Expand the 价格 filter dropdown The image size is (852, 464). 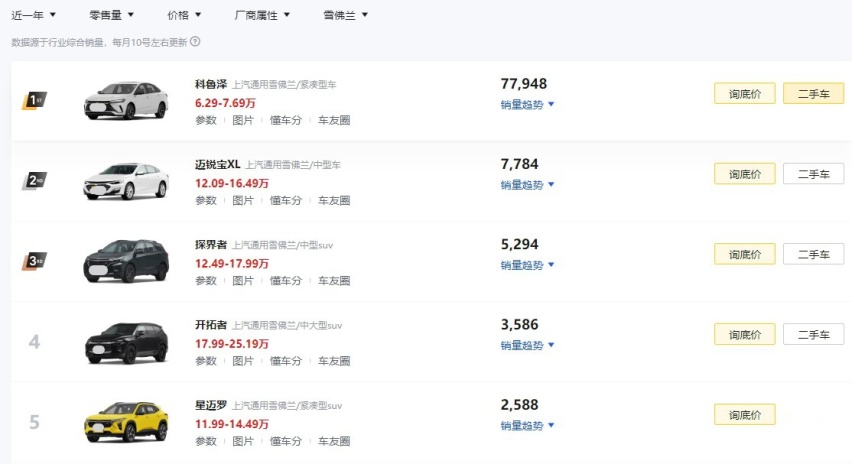(x=184, y=15)
